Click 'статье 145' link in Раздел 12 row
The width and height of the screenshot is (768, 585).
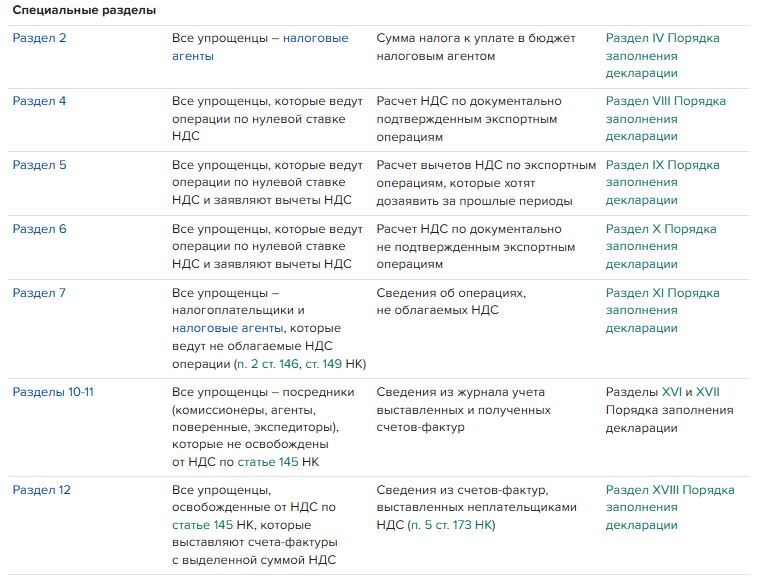(202, 525)
